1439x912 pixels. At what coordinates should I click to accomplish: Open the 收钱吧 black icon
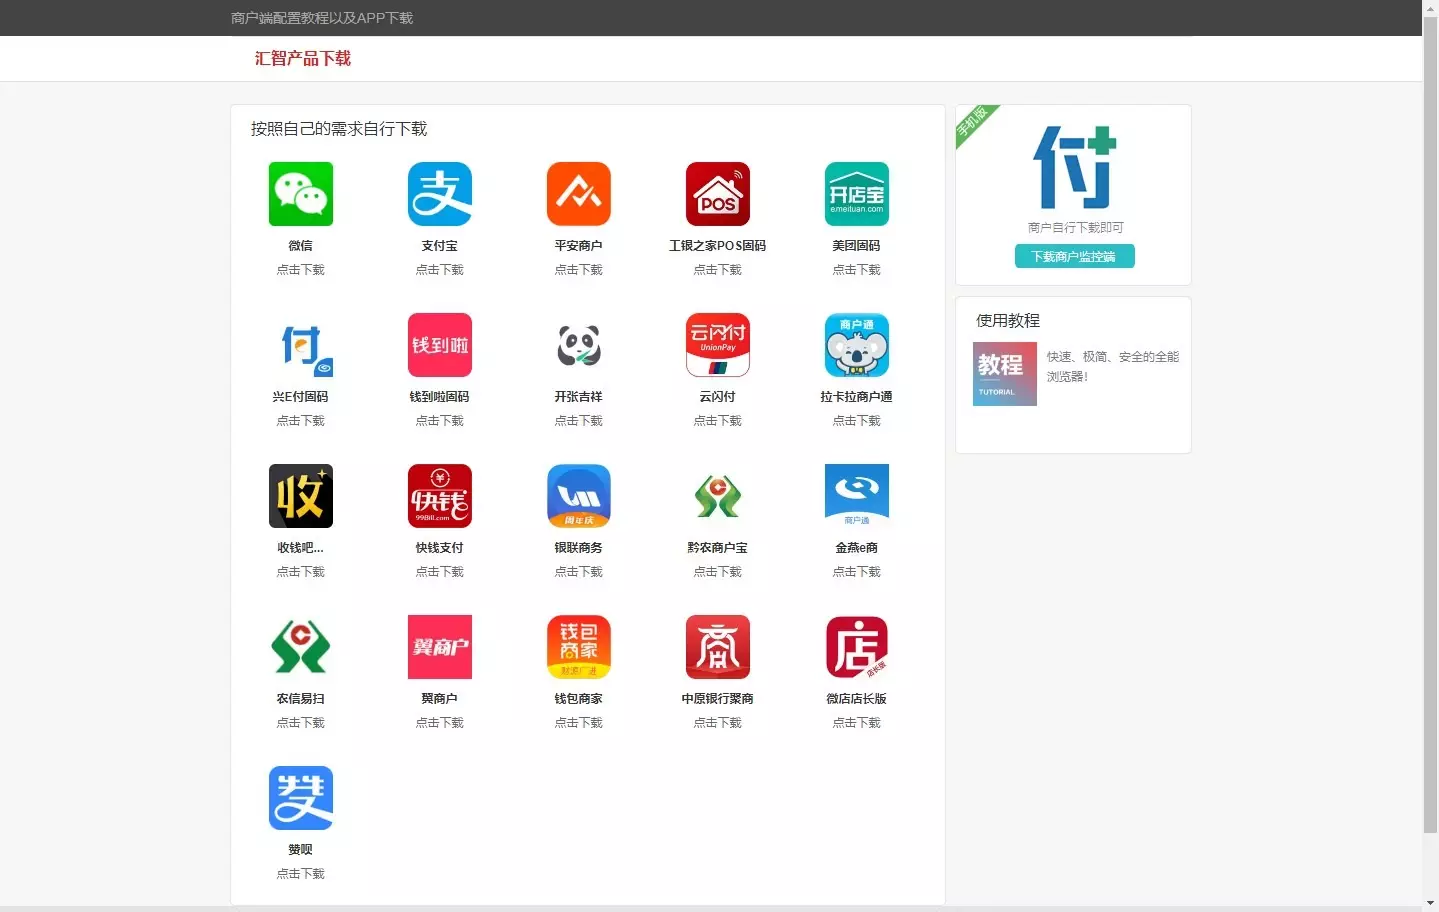point(300,496)
